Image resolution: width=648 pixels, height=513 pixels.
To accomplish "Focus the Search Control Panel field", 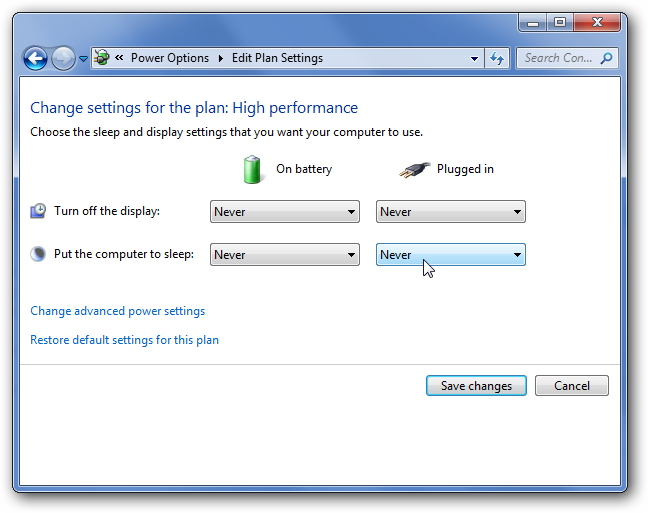I will click(567, 58).
